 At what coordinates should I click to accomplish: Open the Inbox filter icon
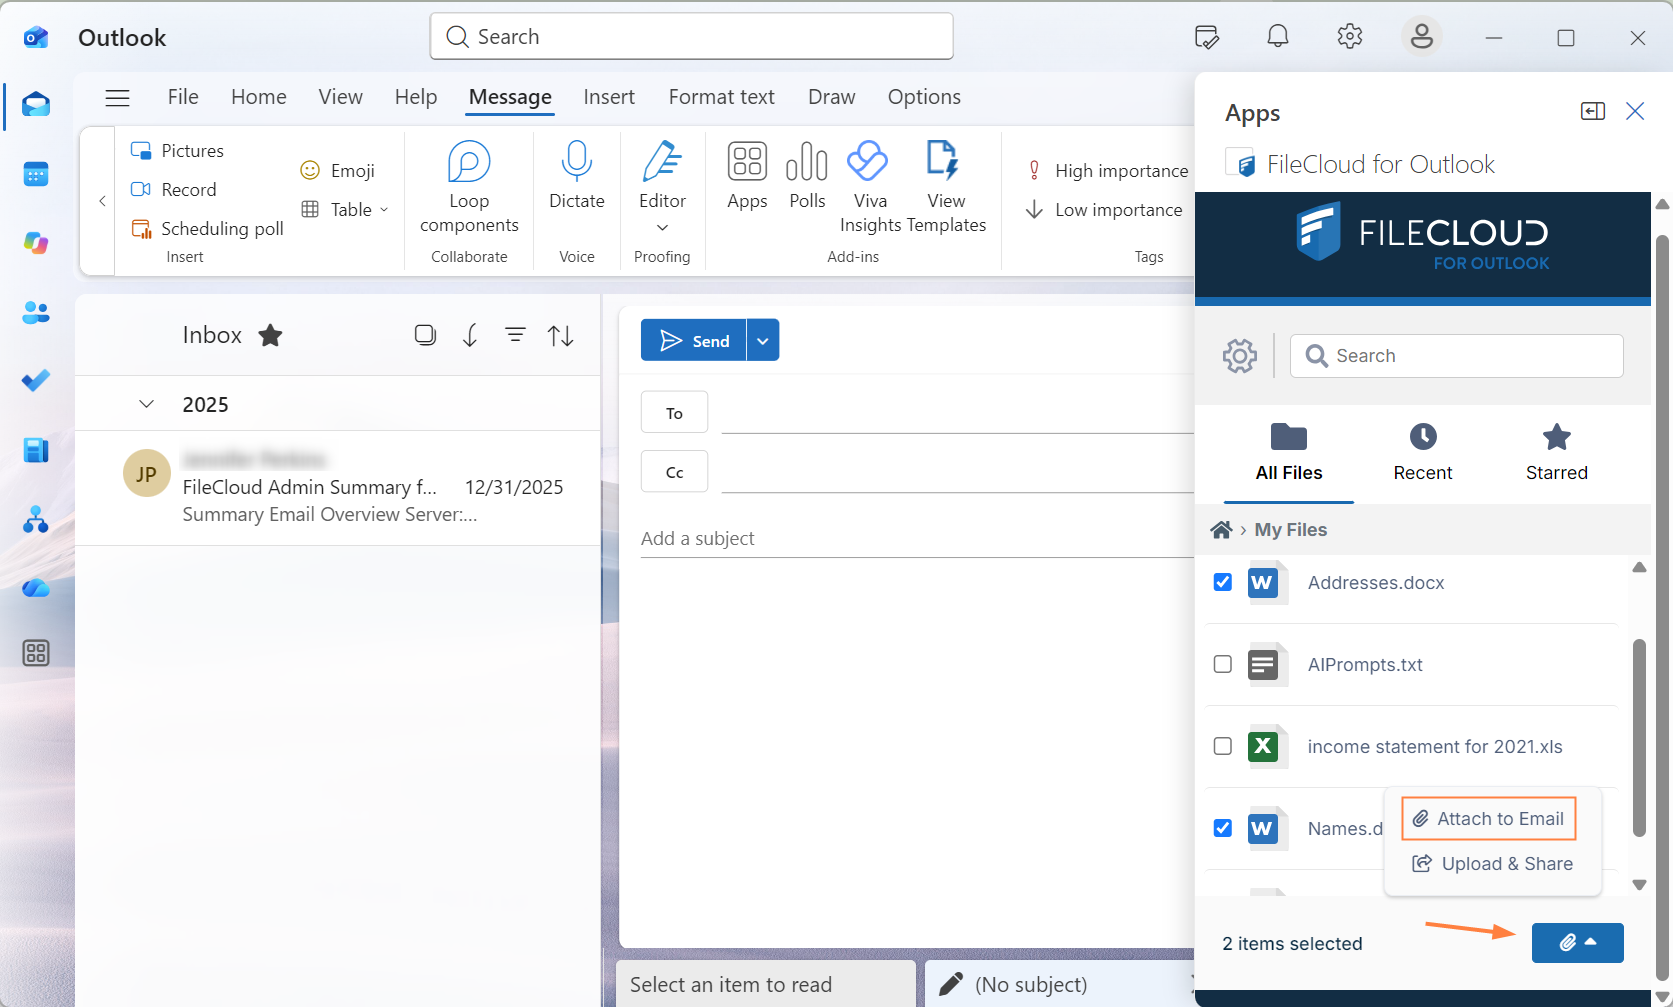tap(515, 335)
